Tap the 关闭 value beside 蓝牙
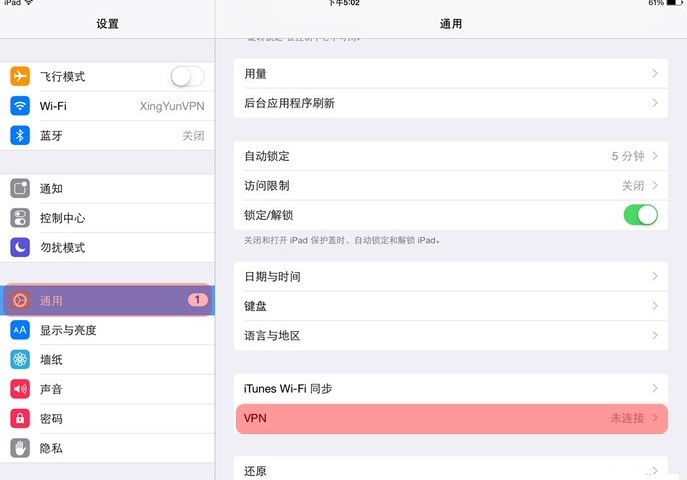The image size is (687, 480). tap(193, 136)
